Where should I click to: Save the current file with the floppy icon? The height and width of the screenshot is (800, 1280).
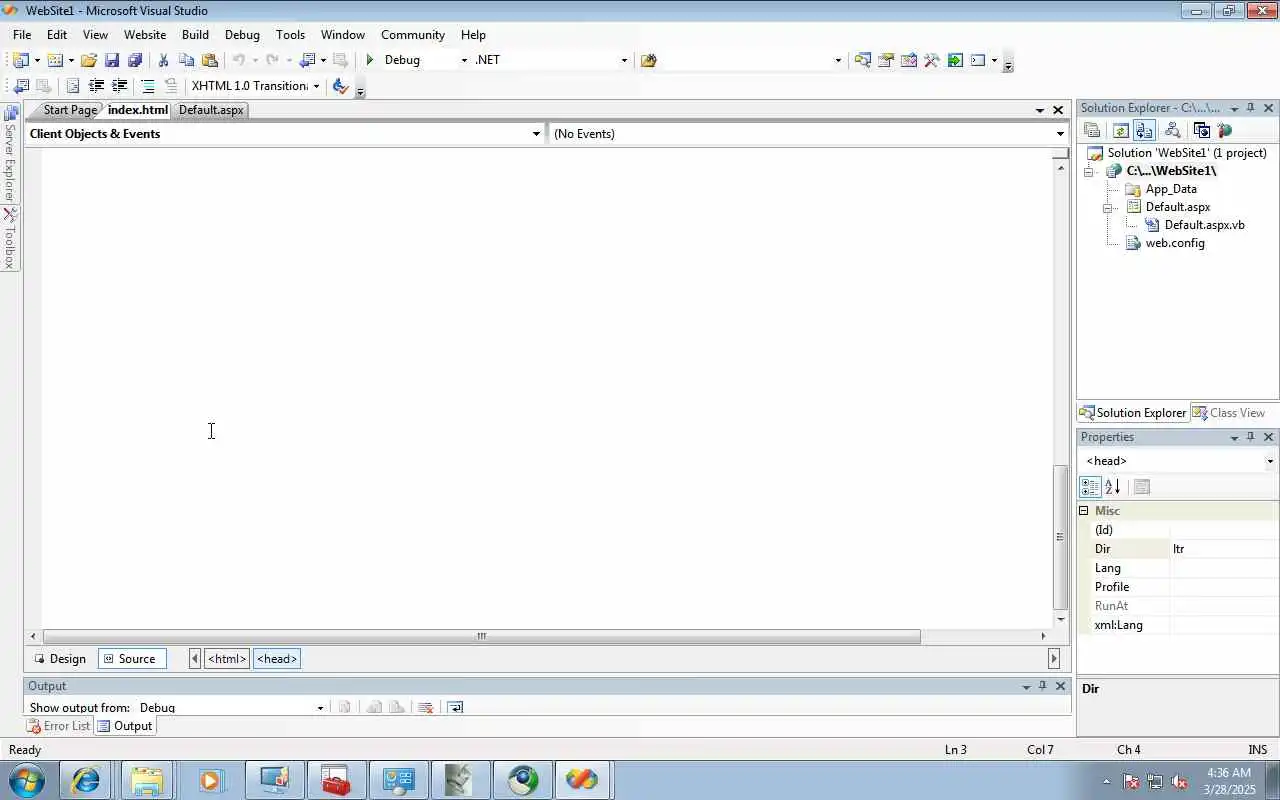pyautogui.click(x=112, y=60)
